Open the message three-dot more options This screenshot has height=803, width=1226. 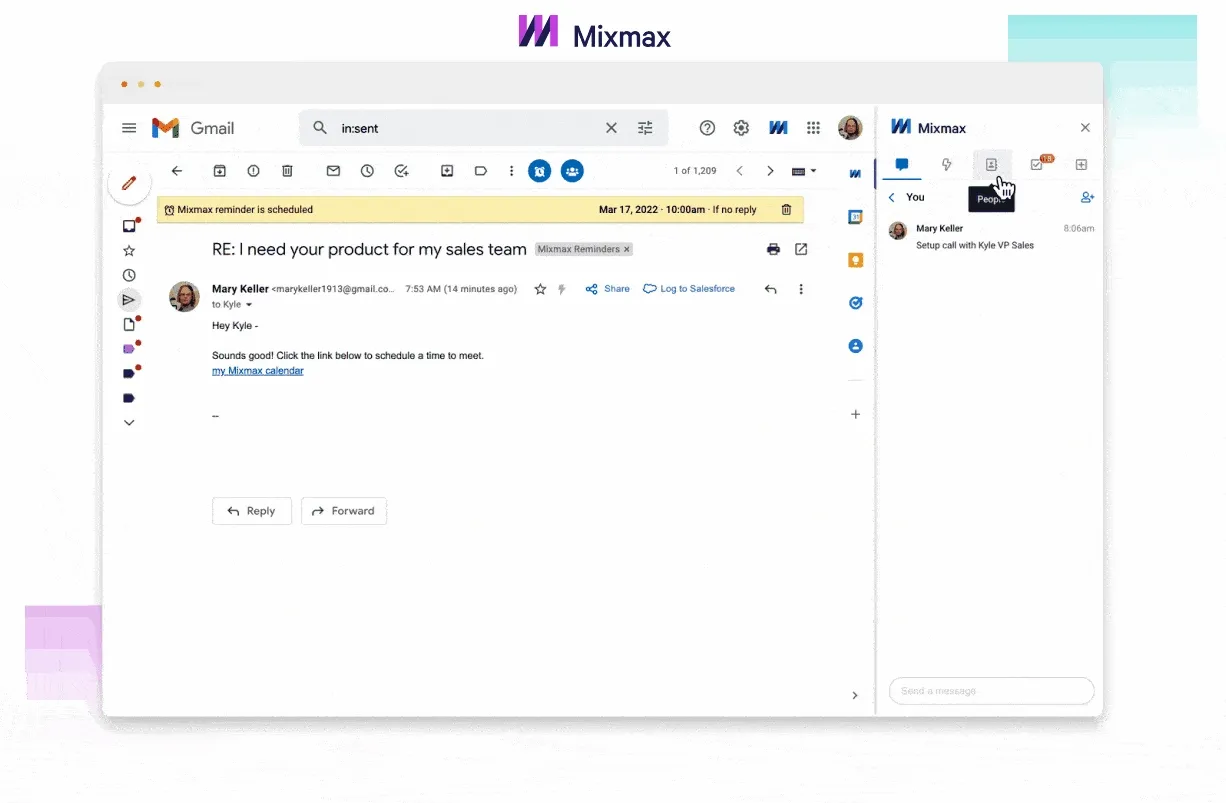[x=801, y=289]
